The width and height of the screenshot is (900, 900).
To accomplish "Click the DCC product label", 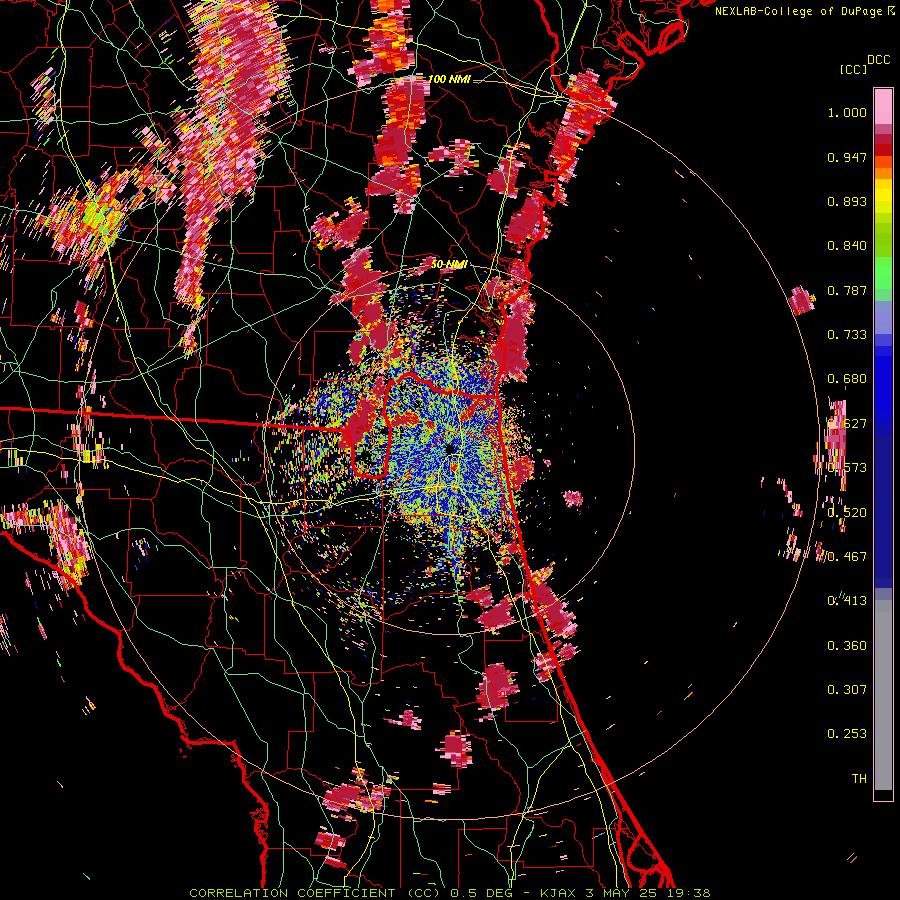I will point(879,60).
